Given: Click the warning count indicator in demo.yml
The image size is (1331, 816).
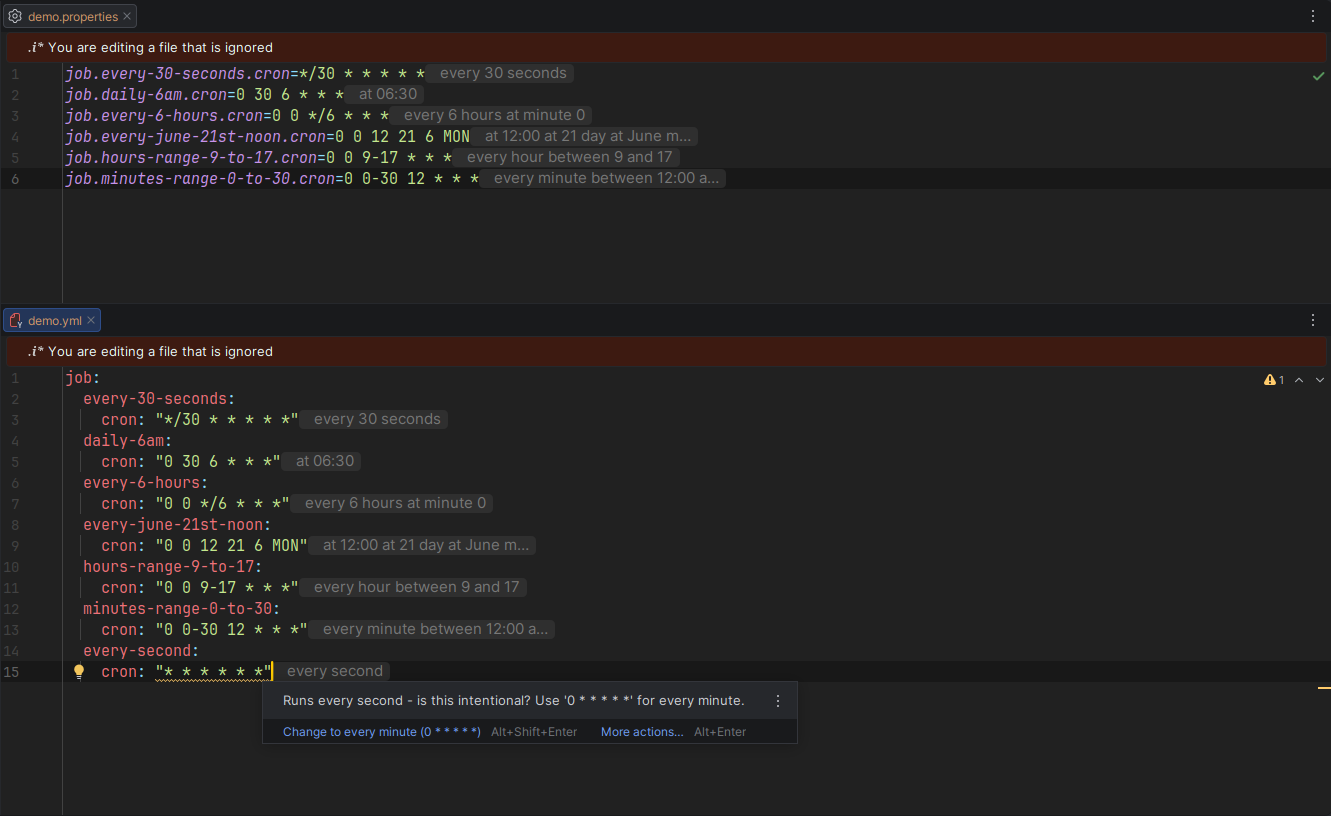Looking at the screenshot, I should 1274,380.
